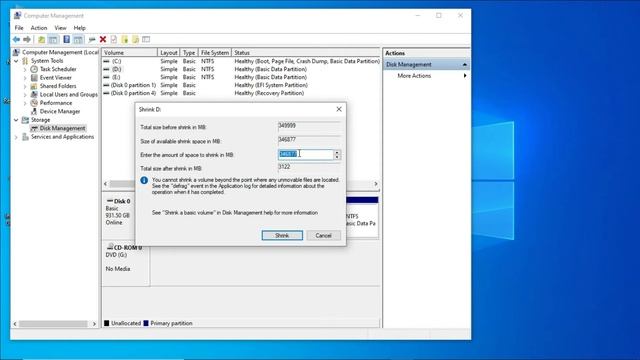Open the View menu
Screen dimensions: 640x360
[x=60, y=28]
